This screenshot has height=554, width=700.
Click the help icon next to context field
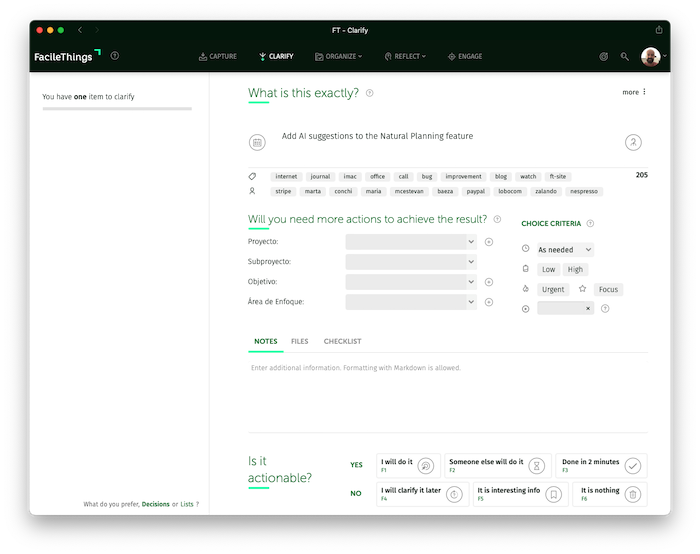click(x=605, y=308)
